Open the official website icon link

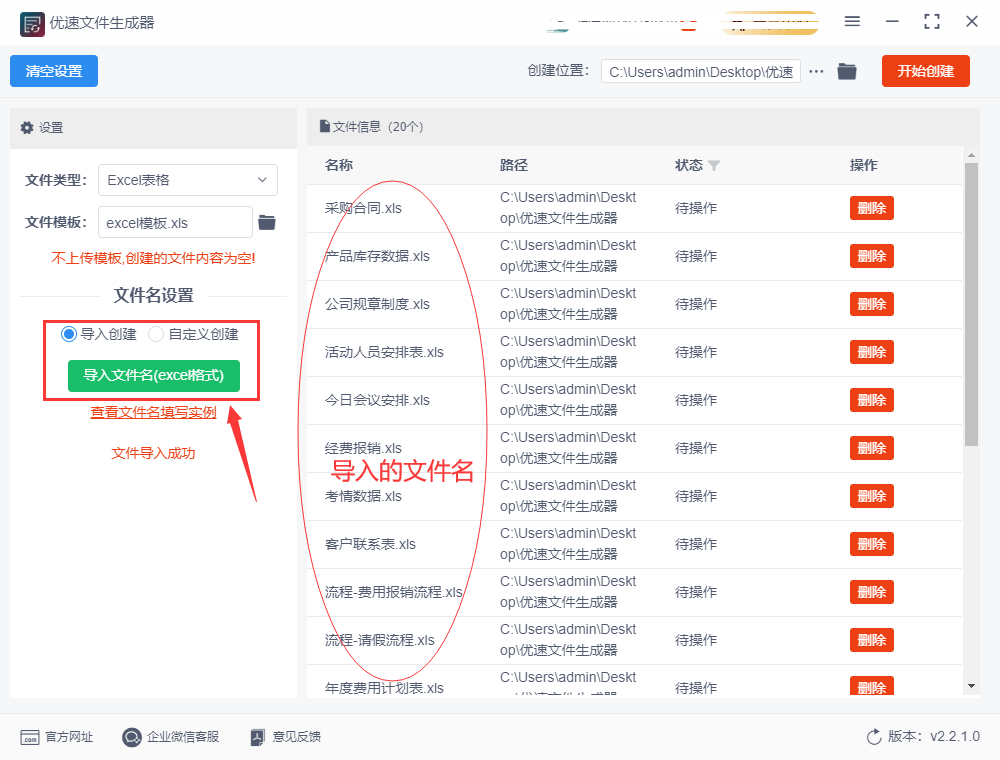[30, 737]
